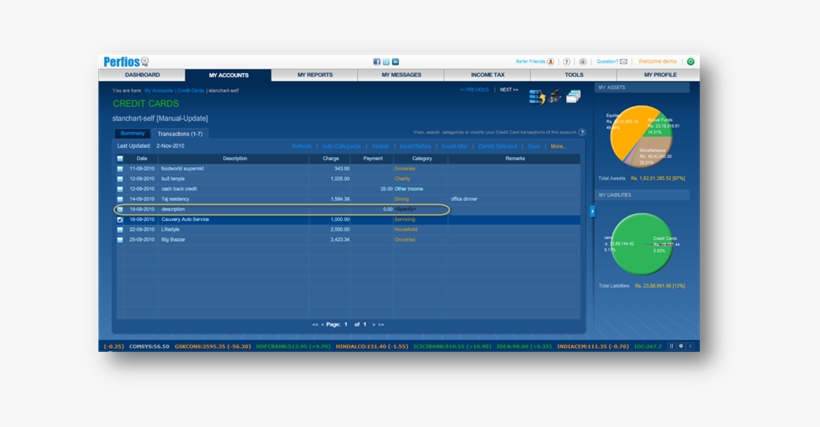Viewport: 820px width, 427px height.
Task: Open the Servicing category cell
Action: click(405, 220)
